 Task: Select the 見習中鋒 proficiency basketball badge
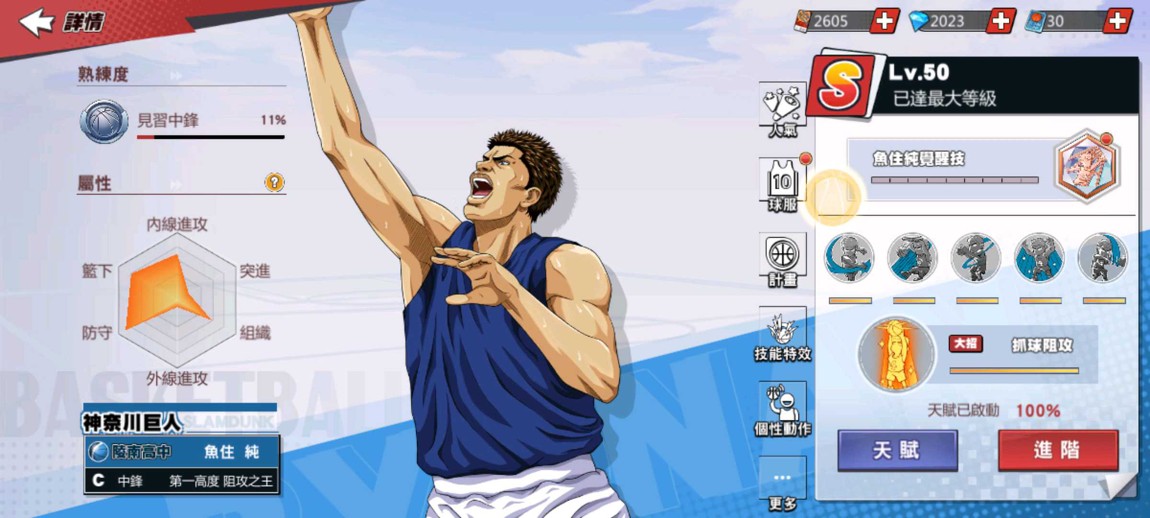[x=103, y=121]
